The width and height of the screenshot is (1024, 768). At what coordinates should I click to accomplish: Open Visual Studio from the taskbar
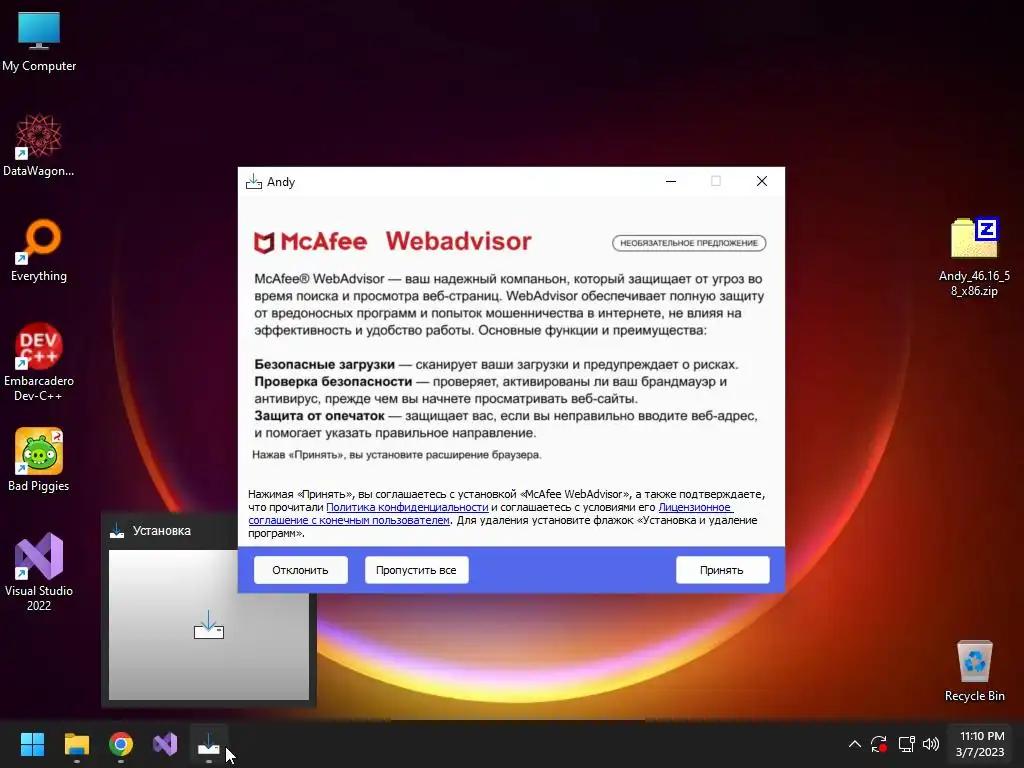tap(165, 744)
